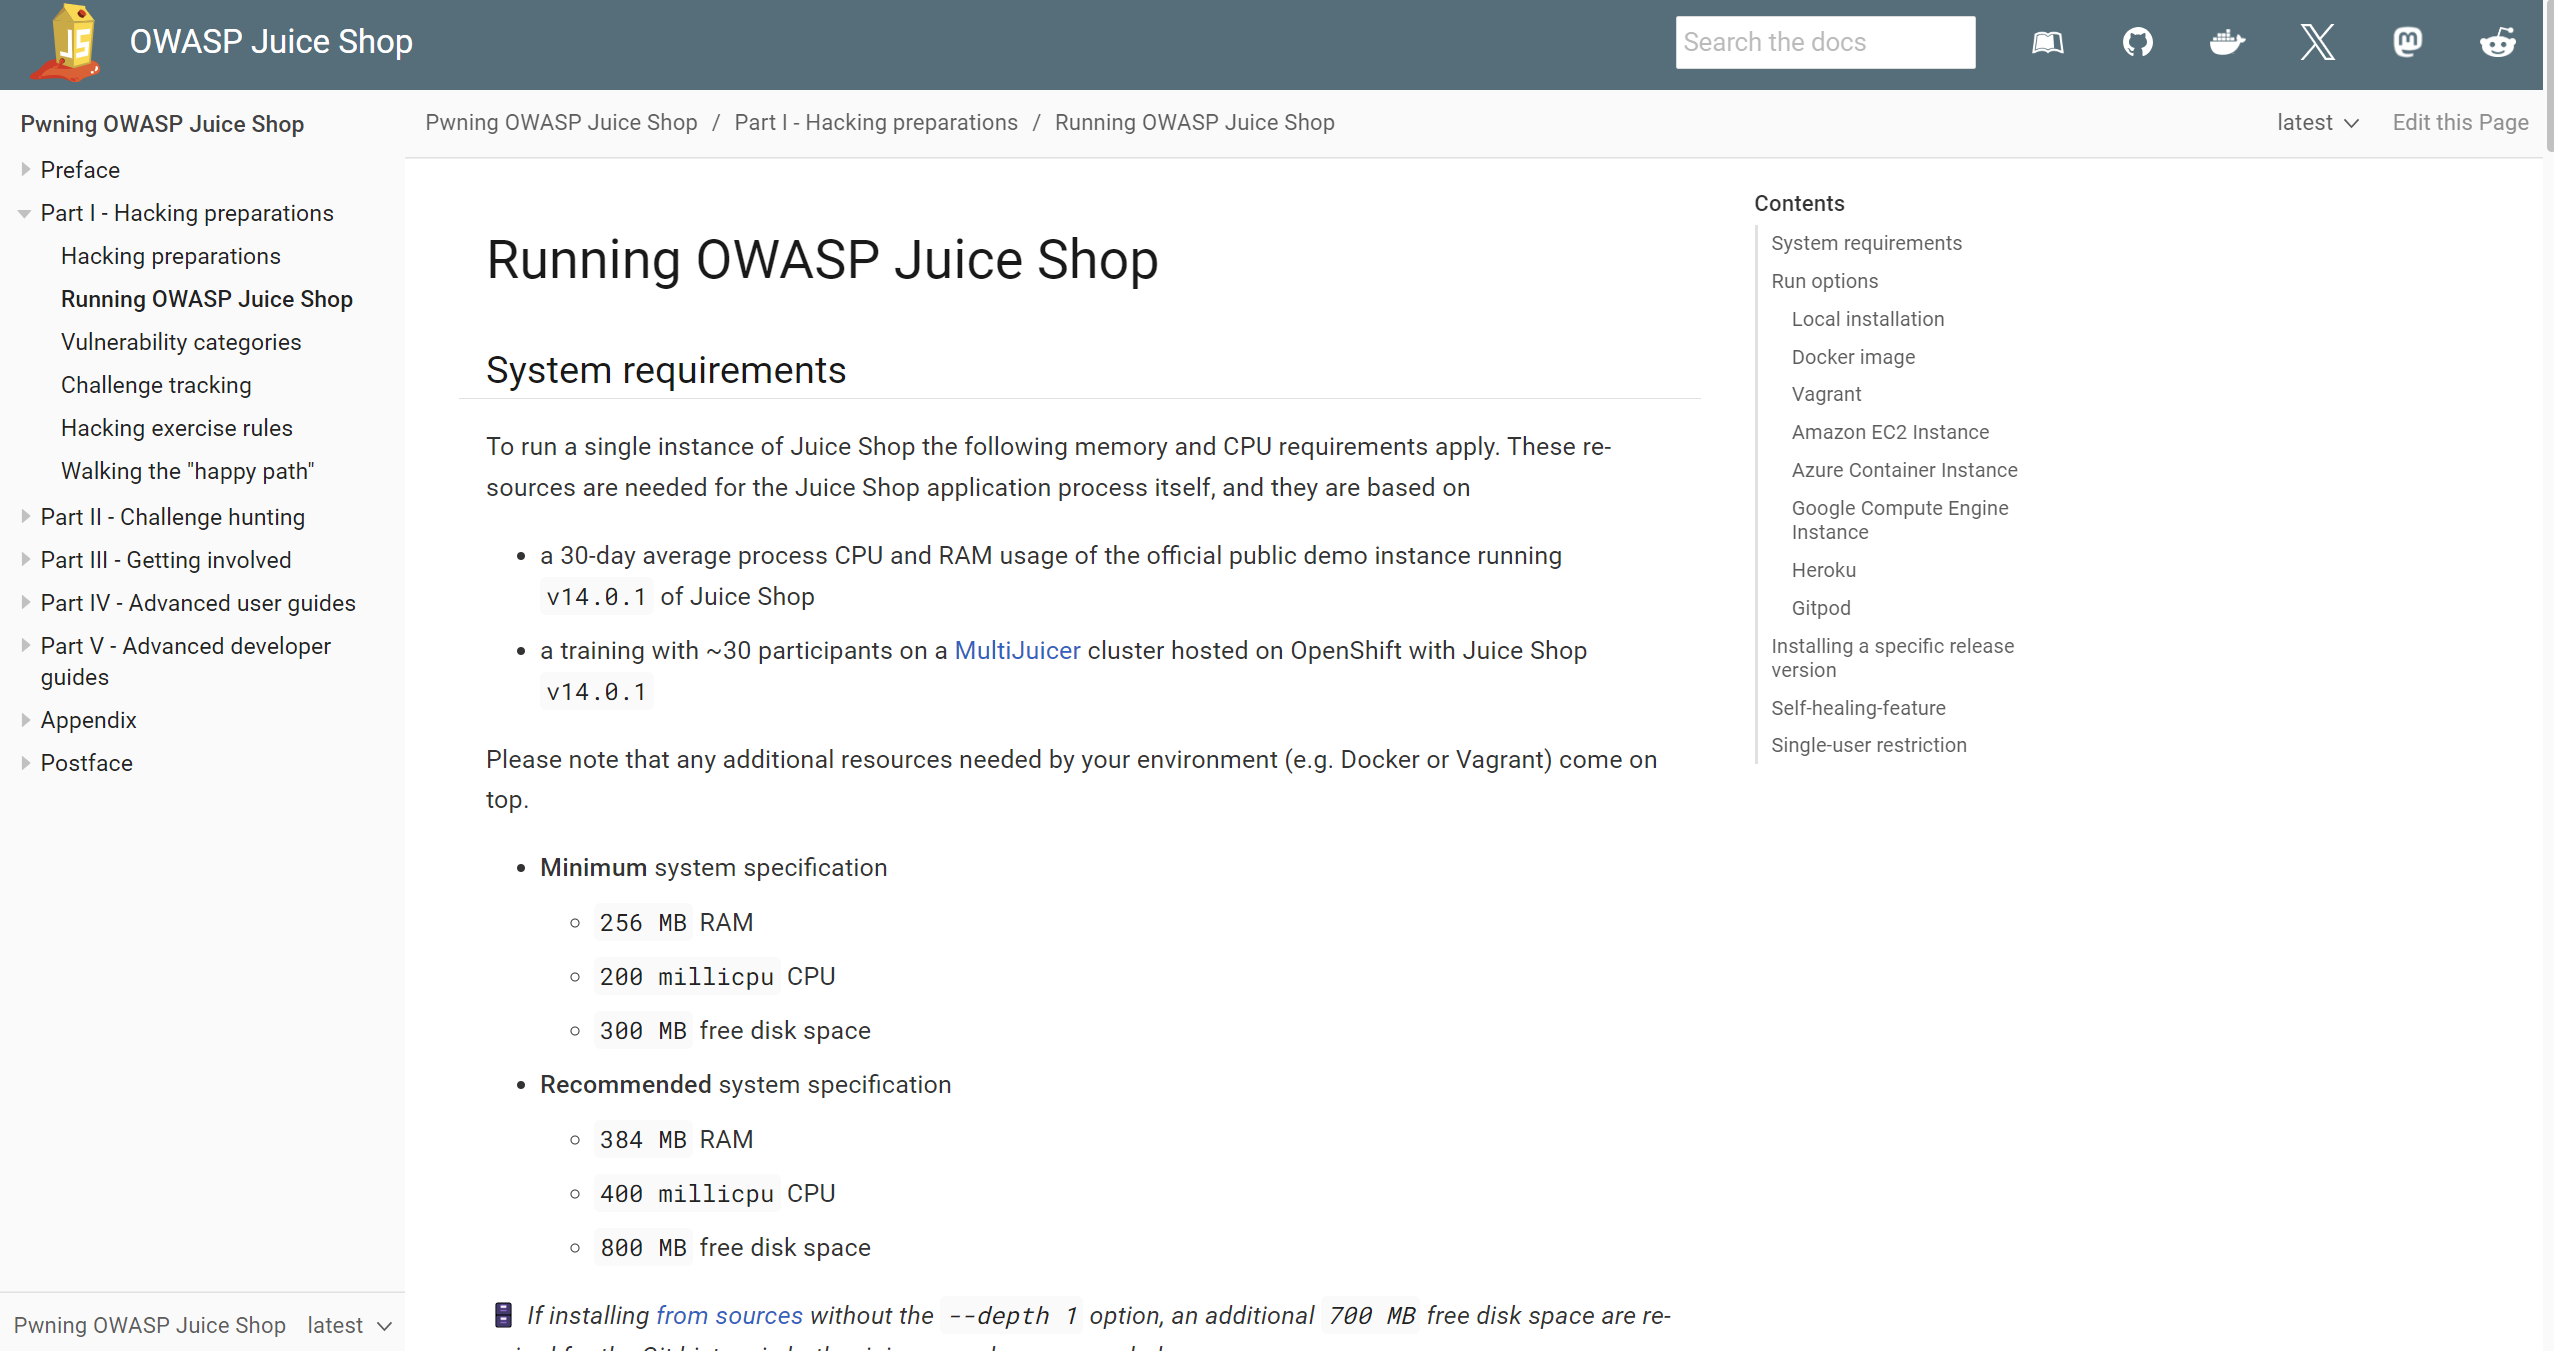Screen dimensions: 2554x1351
Task: Open Vulnerability categories sidebar page
Action: (x=181, y=342)
